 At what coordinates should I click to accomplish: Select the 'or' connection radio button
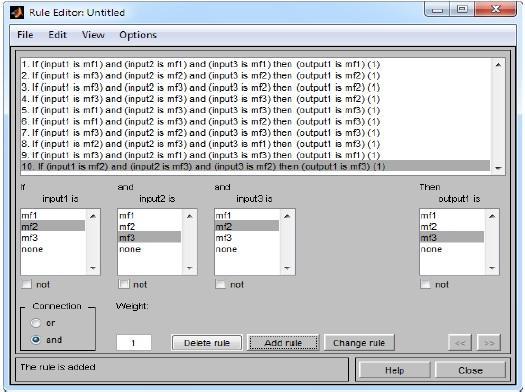click(35, 323)
